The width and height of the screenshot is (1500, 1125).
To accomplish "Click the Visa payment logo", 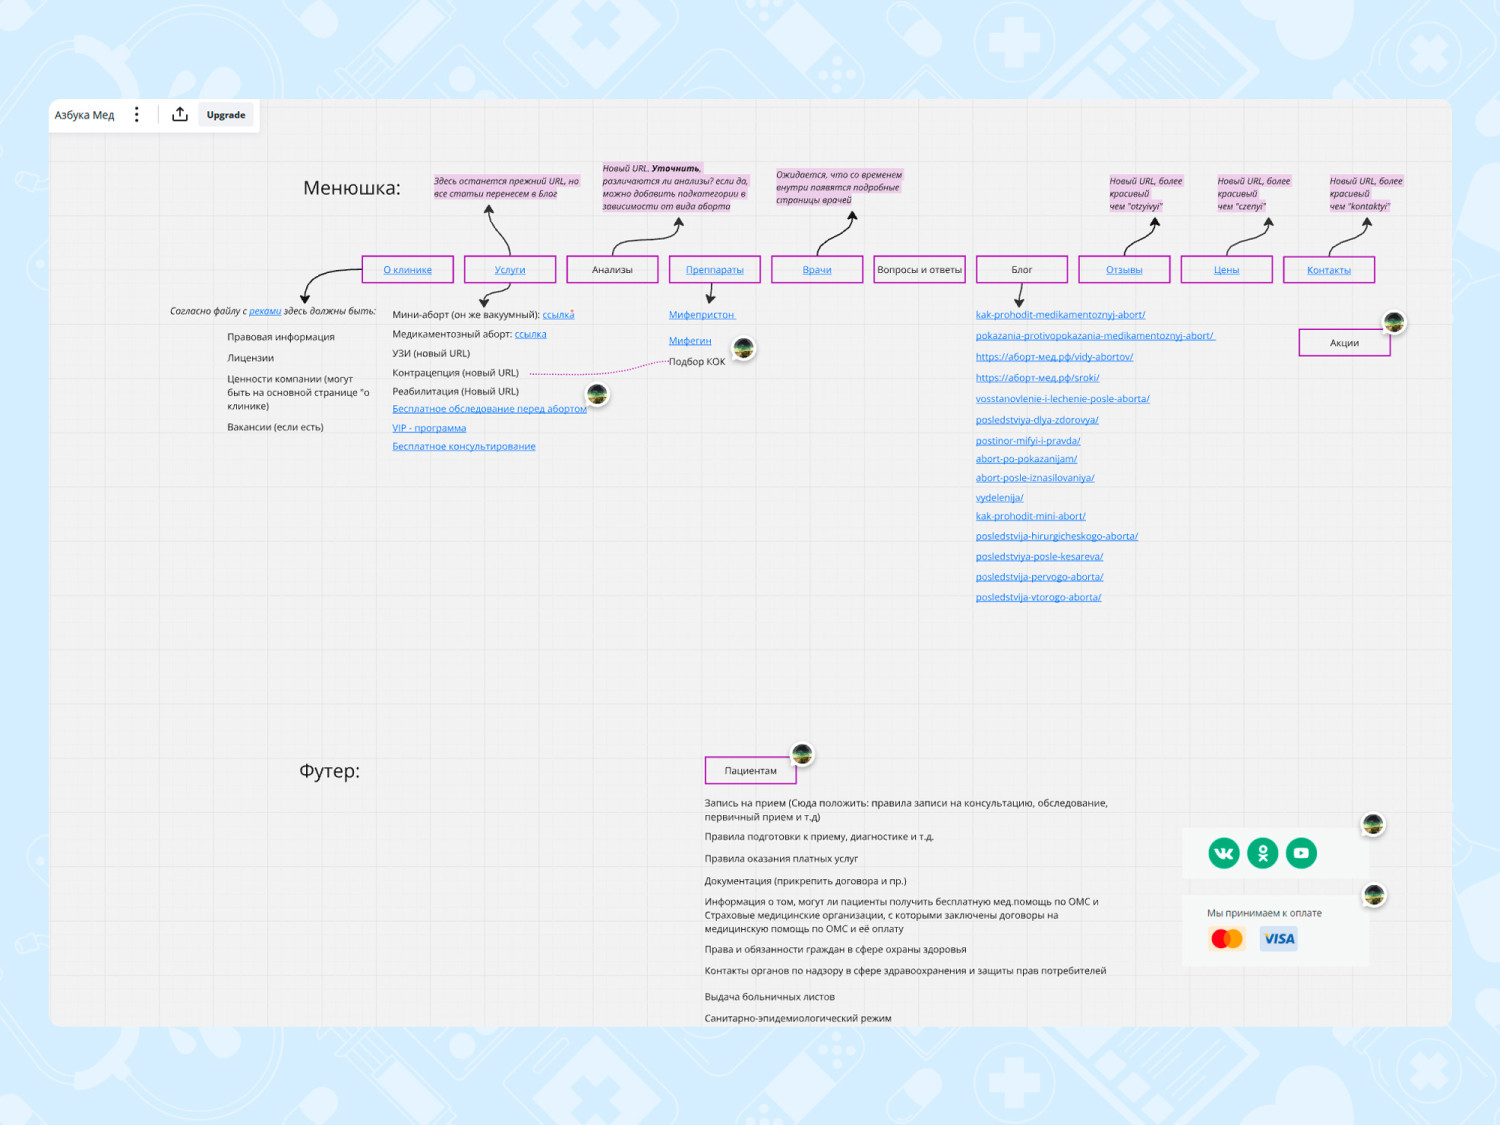I will pos(1279,939).
